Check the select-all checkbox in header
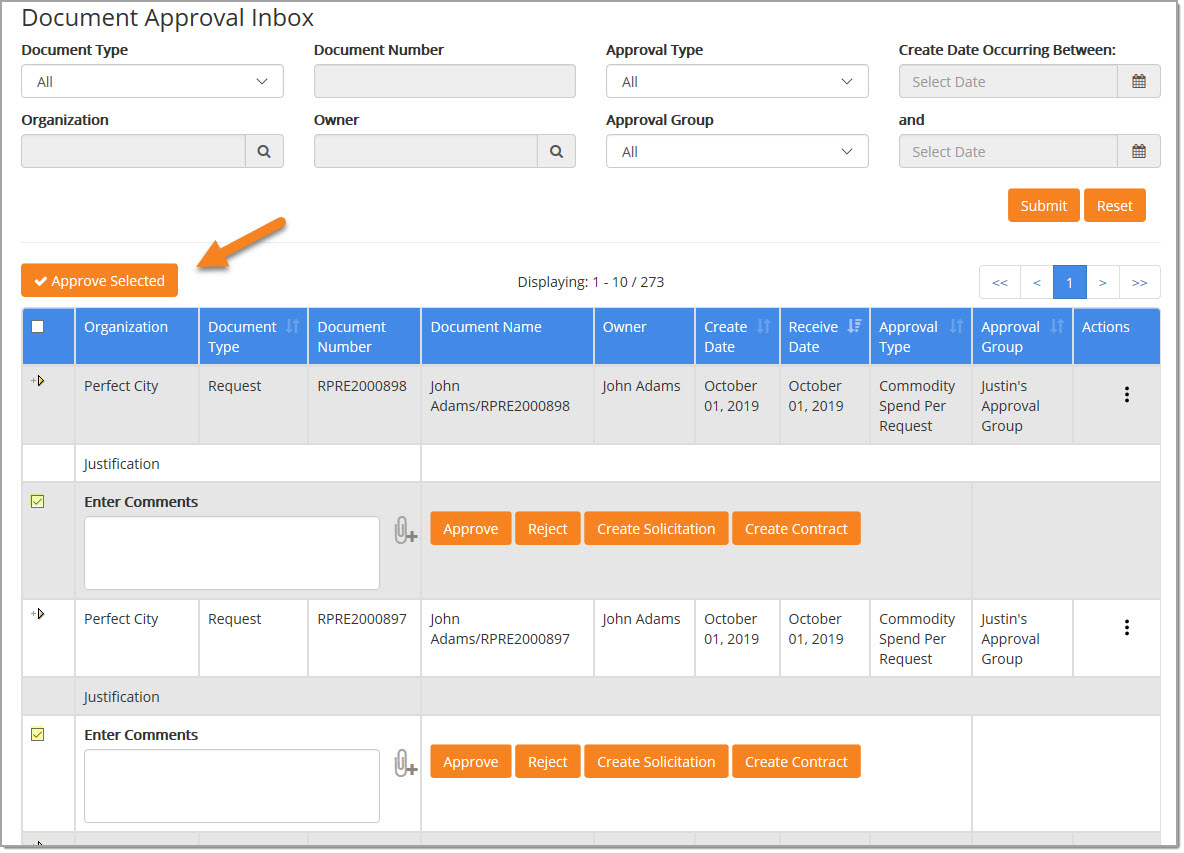1184x853 pixels. click(38, 326)
